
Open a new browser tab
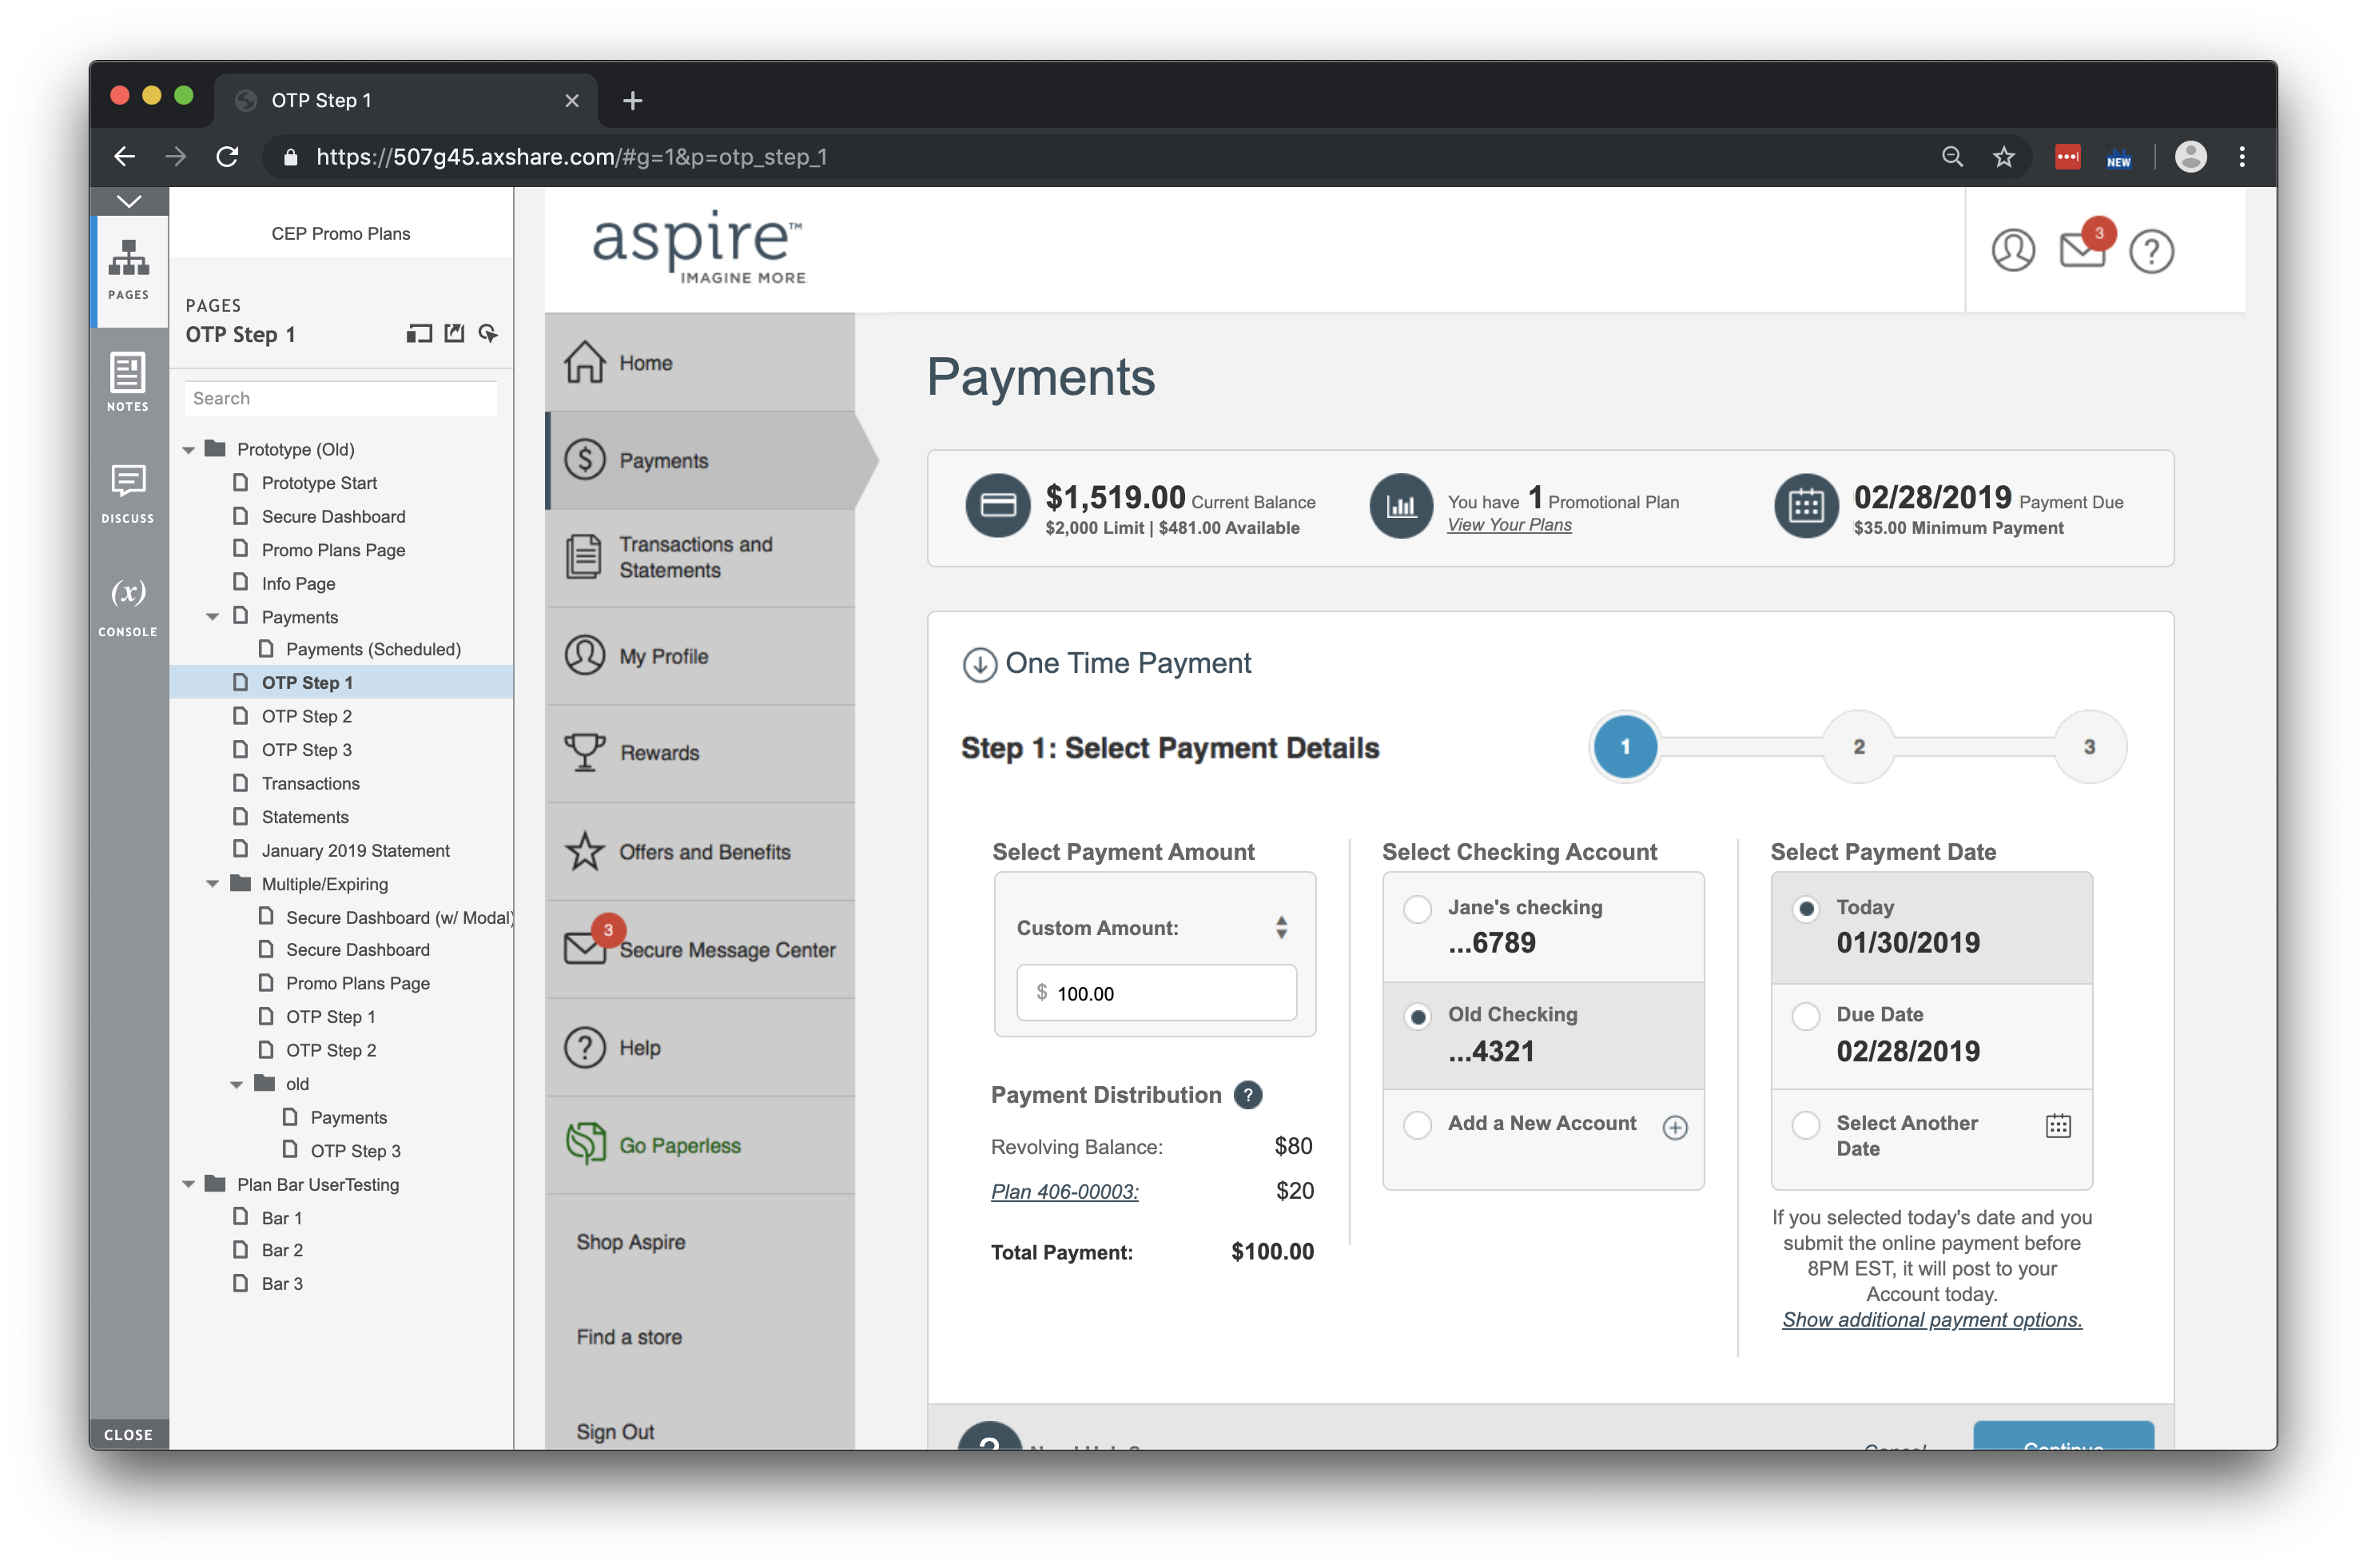click(x=632, y=101)
